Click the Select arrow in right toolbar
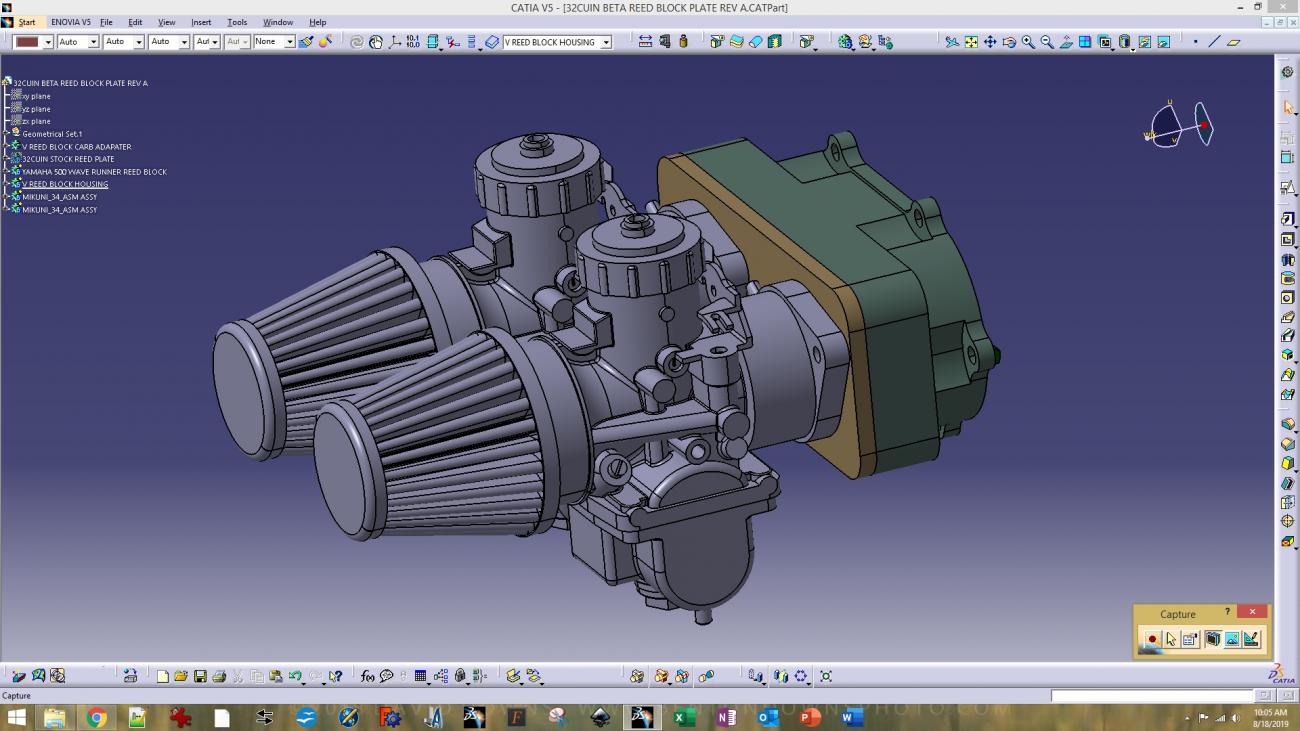Viewport: 1300px width, 731px height. click(x=1288, y=107)
